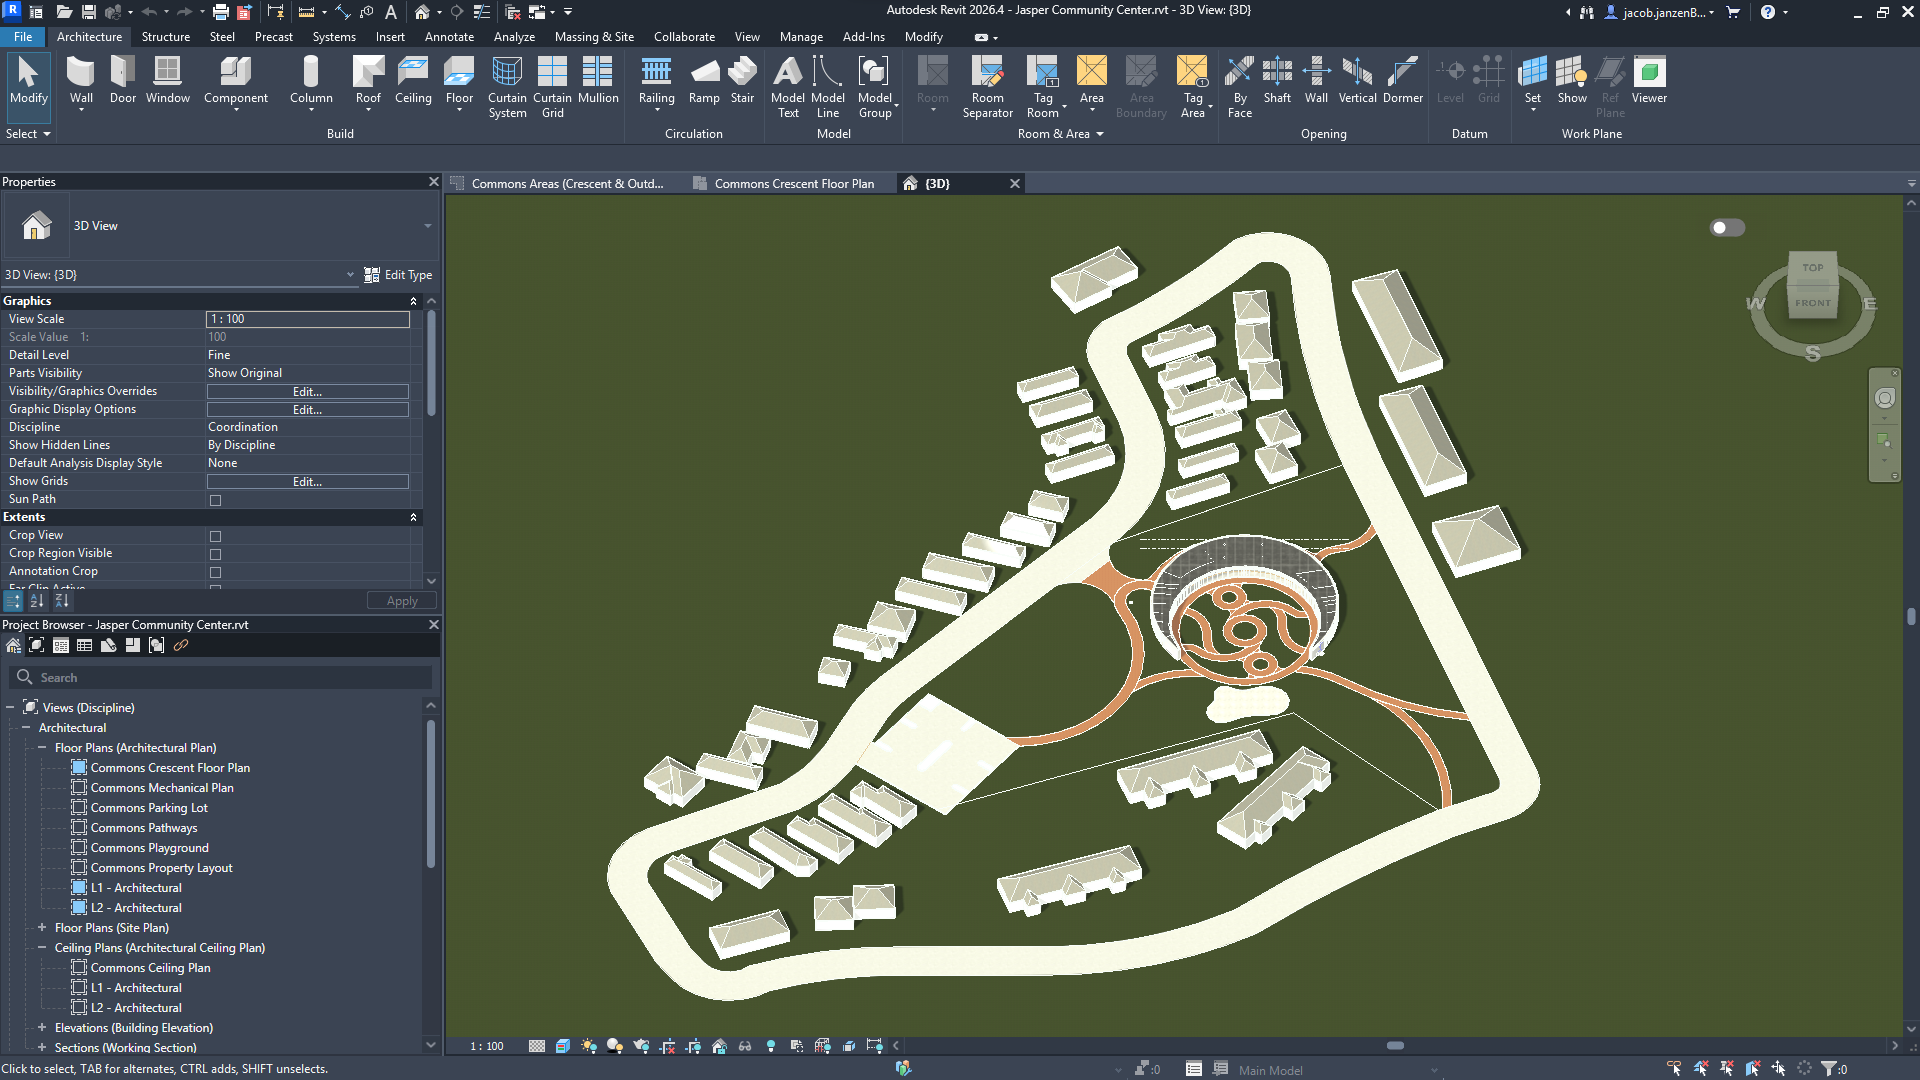This screenshot has width=1920, height=1080.
Task: Select the Floor tool
Action: (459, 80)
